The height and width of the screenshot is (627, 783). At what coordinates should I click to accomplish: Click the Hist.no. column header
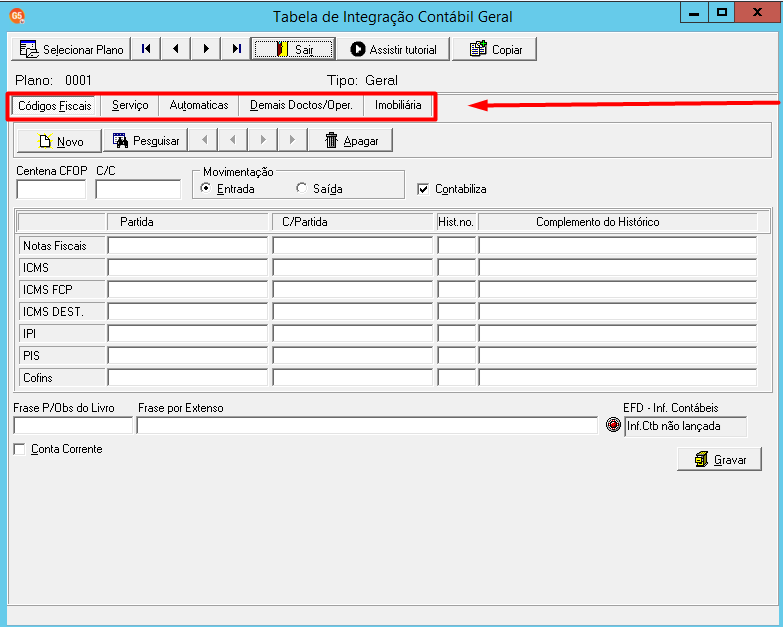(456, 222)
